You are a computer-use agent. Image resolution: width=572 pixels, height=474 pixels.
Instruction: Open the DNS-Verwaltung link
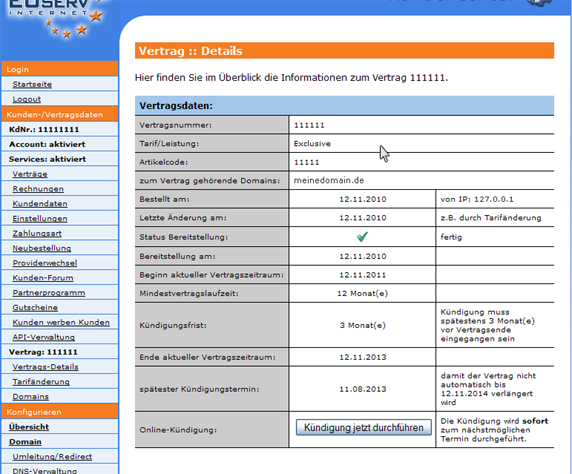point(45,471)
